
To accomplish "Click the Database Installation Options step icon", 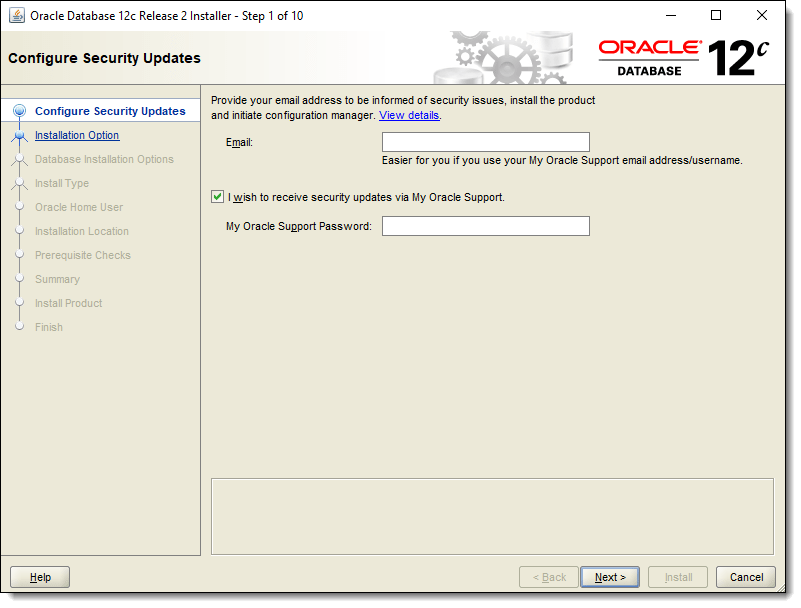I will click(20, 159).
